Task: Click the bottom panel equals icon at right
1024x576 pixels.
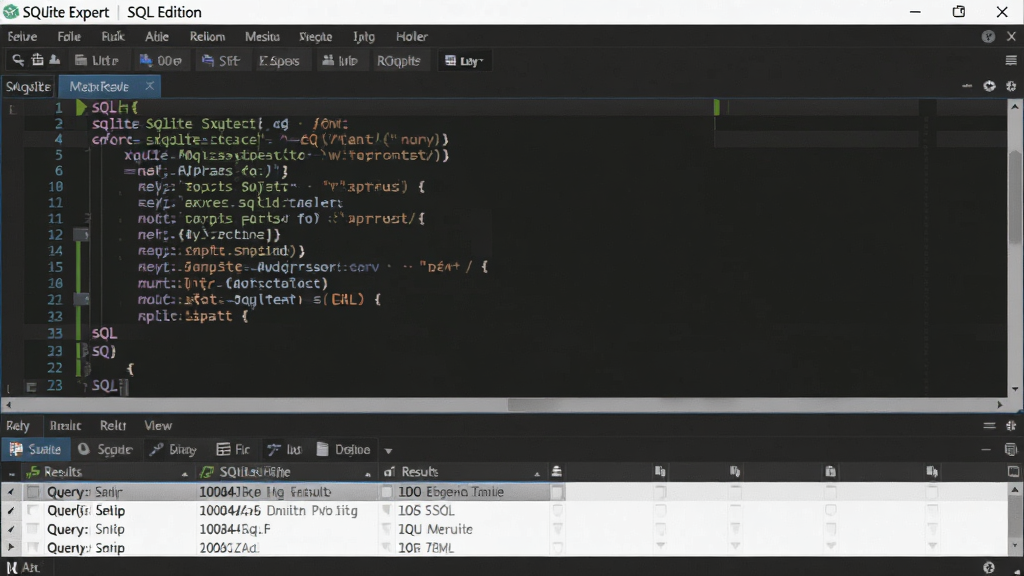Action: pos(989,426)
